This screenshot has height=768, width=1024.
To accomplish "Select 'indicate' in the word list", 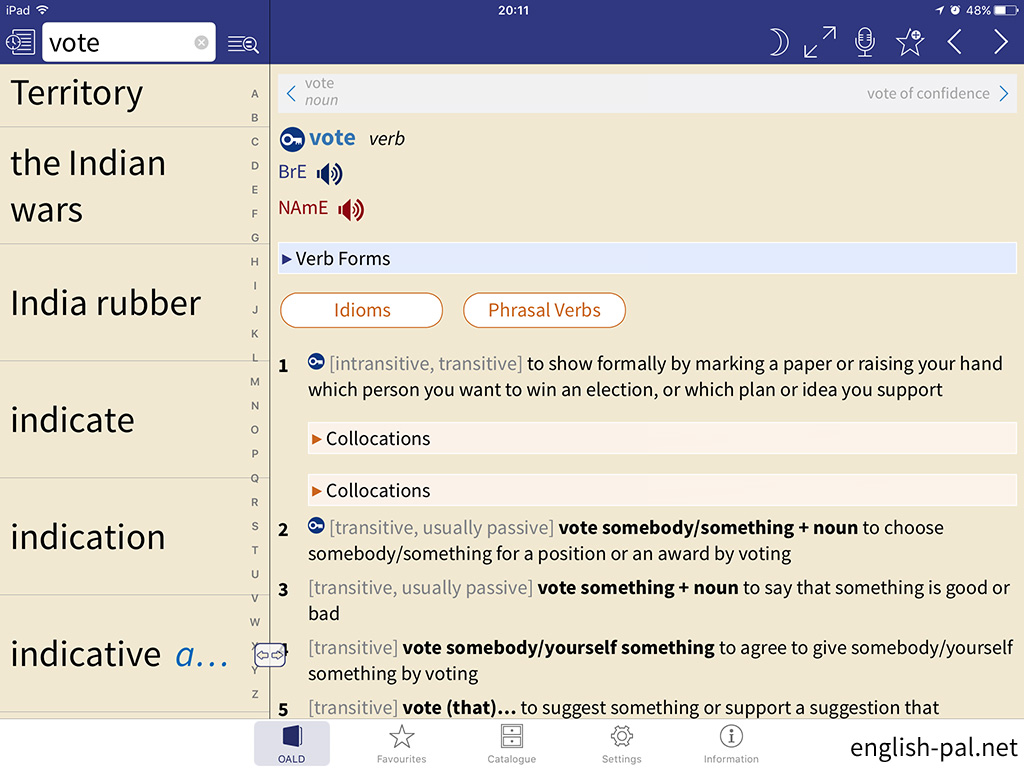I will click(x=72, y=420).
